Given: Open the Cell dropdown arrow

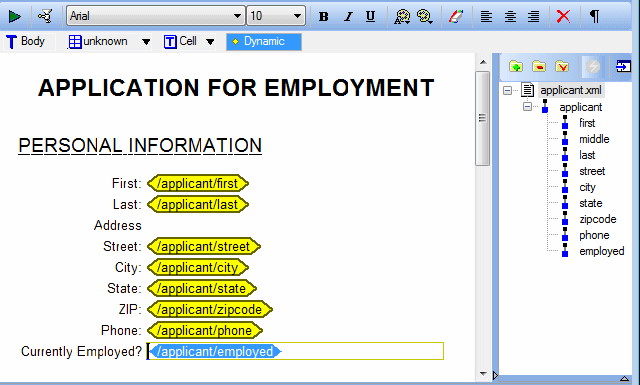Looking at the screenshot, I should [x=210, y=42].
